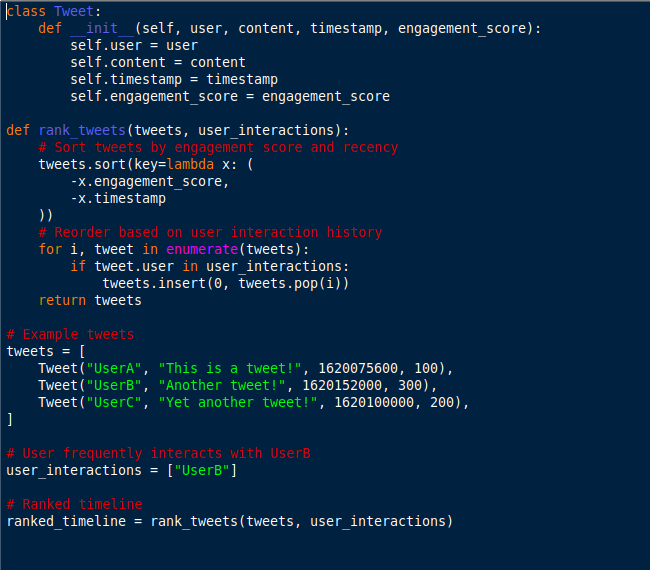Click the Reorder based on interaction comment
Image resolution: width=650 pixels, height=570 pixels.
tap(210, 233)
